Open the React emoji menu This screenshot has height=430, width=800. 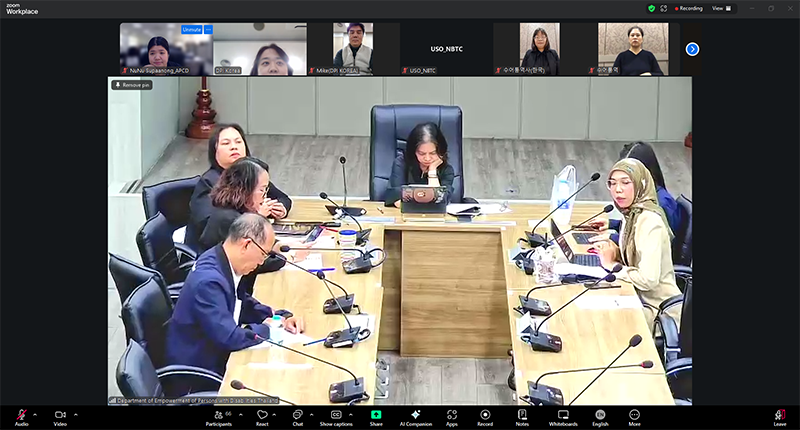pos(262,415)
